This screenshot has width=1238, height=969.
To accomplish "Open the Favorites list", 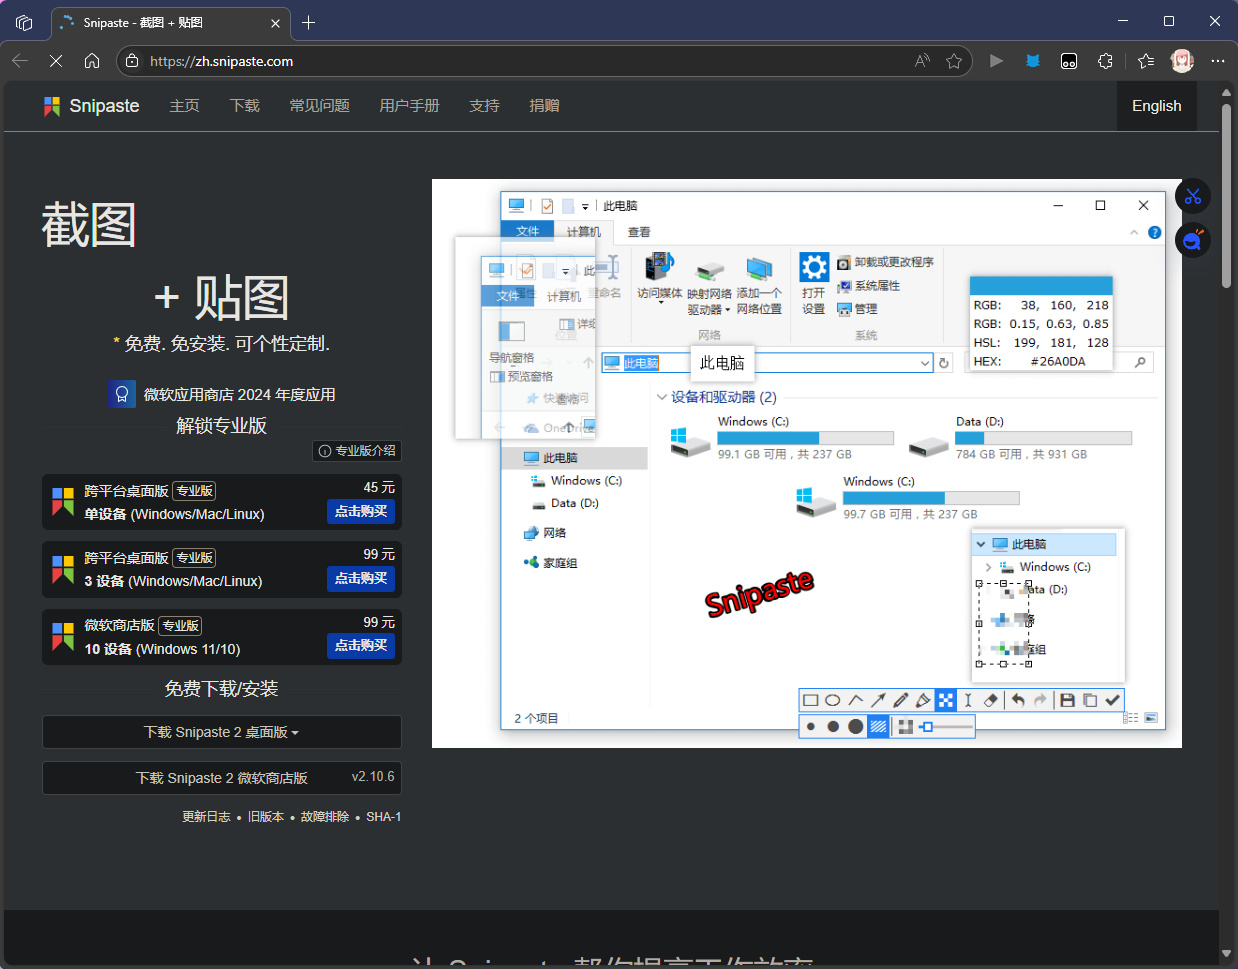I will click(1146, 61).
